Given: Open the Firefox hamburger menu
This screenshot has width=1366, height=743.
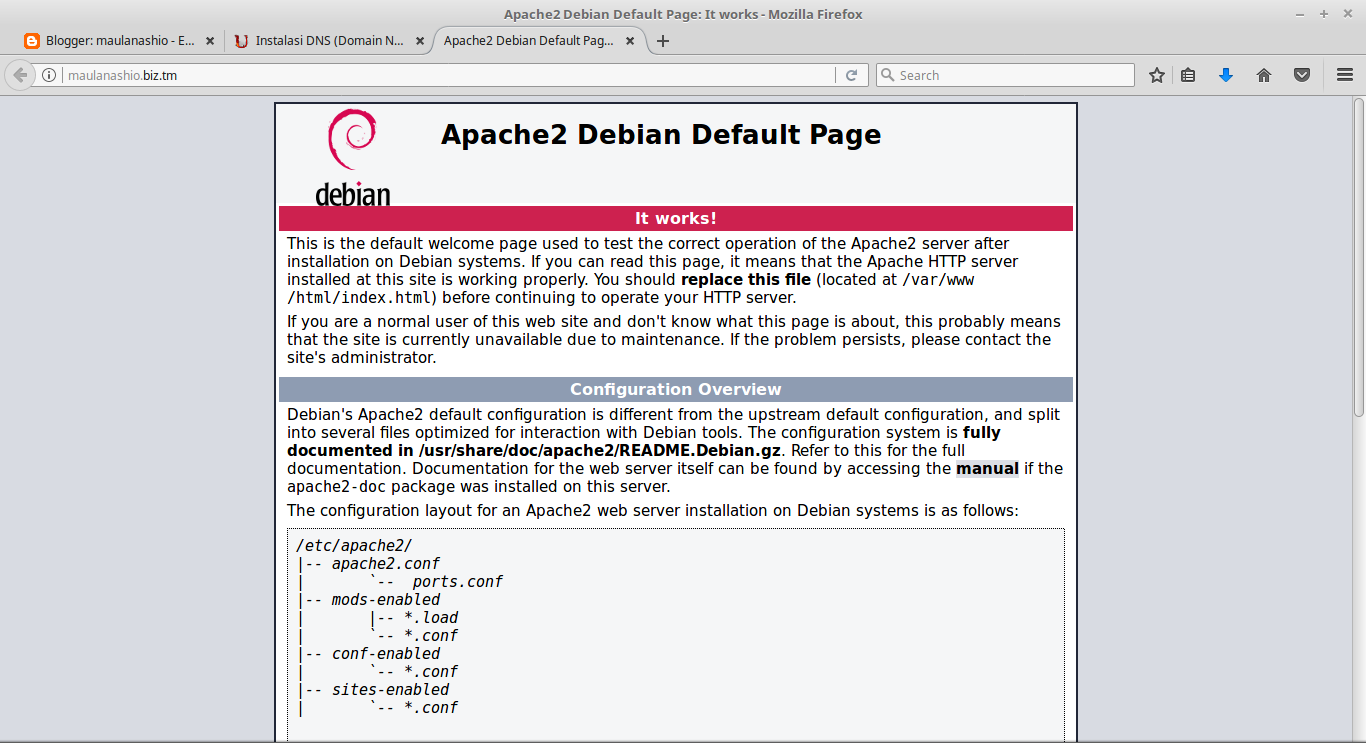Looking at the screenshot, I should (x=1345, y=75).
